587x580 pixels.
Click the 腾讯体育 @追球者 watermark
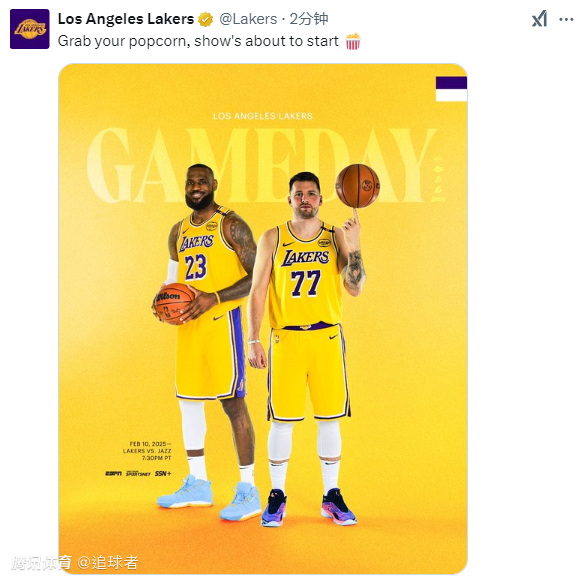point(75,563)
